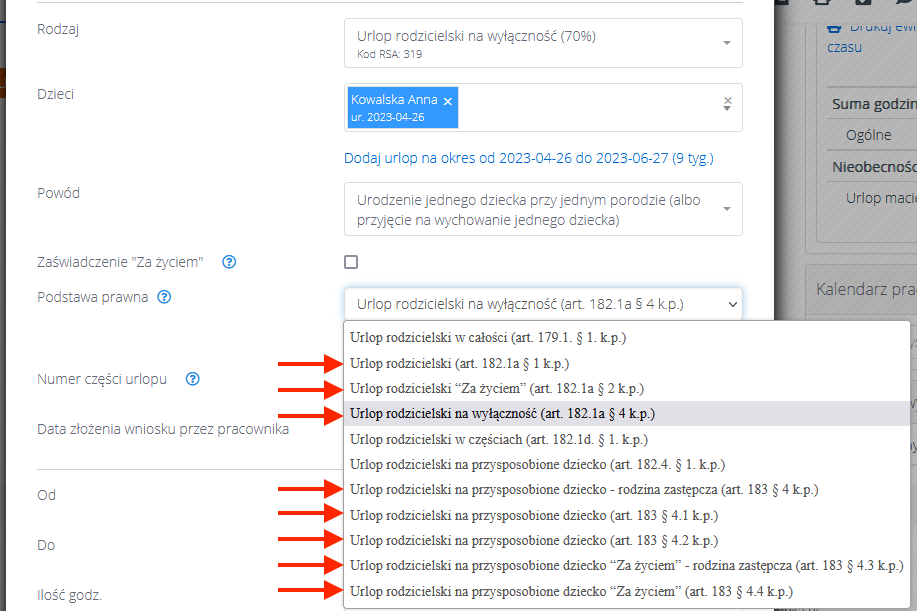Select the option with art. 183 § 4.1 k.p.

click(533, 516)
